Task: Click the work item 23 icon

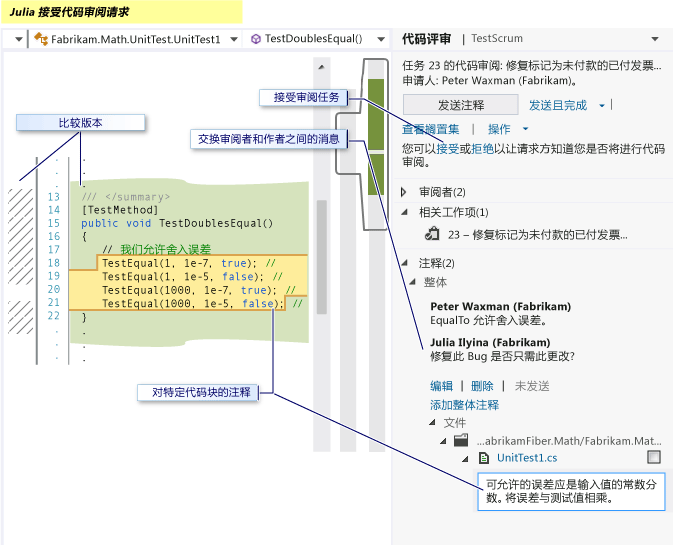Action: [x=432, y=234]
